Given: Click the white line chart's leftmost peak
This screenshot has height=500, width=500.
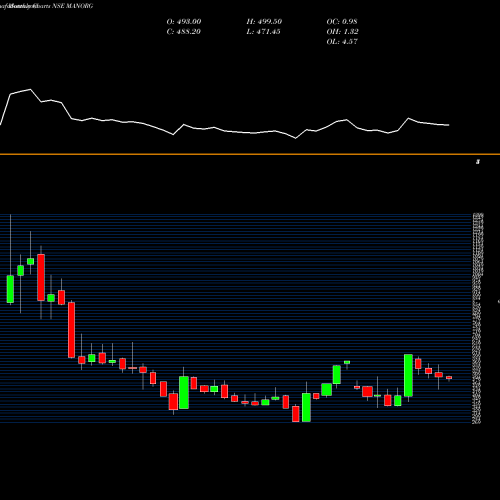Looking at the screenshot, I should coord(30,89).
